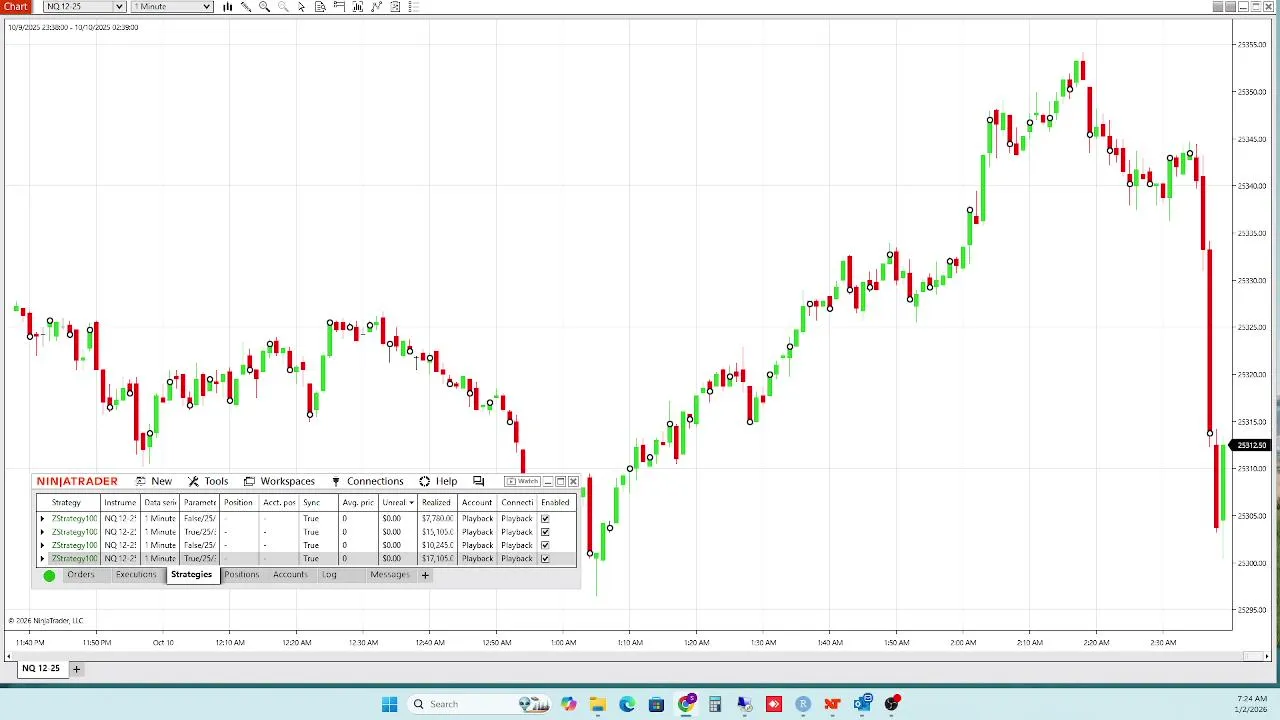Expand the strategy row with $7,780 realized
This screenshot has height=720, width=1280.
(42, 519)
